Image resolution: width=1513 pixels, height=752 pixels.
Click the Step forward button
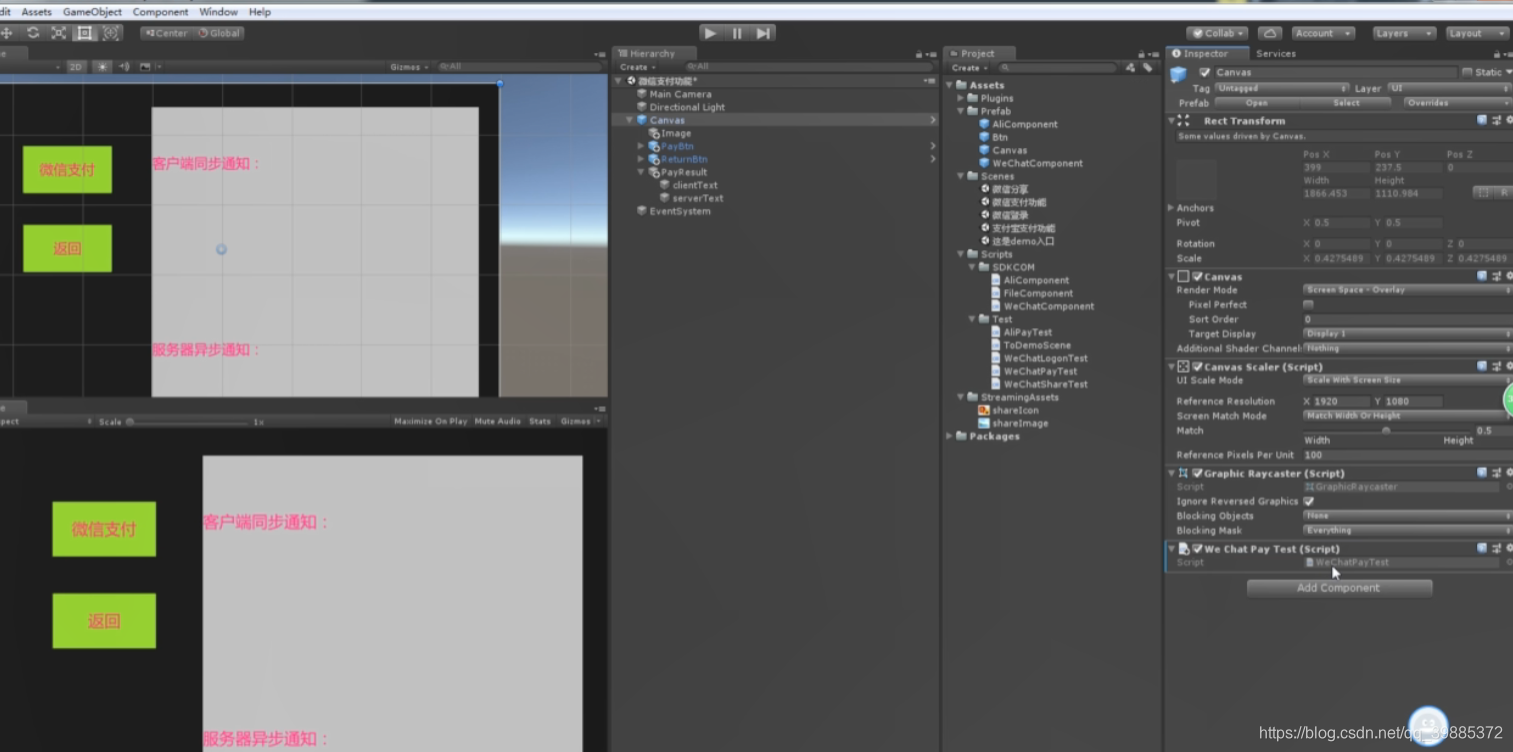pos(763,33)
